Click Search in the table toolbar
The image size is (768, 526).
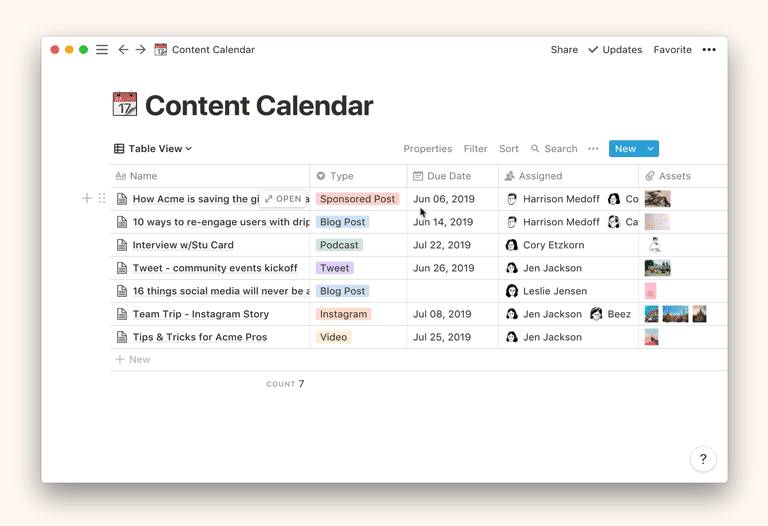coord(554,149)
